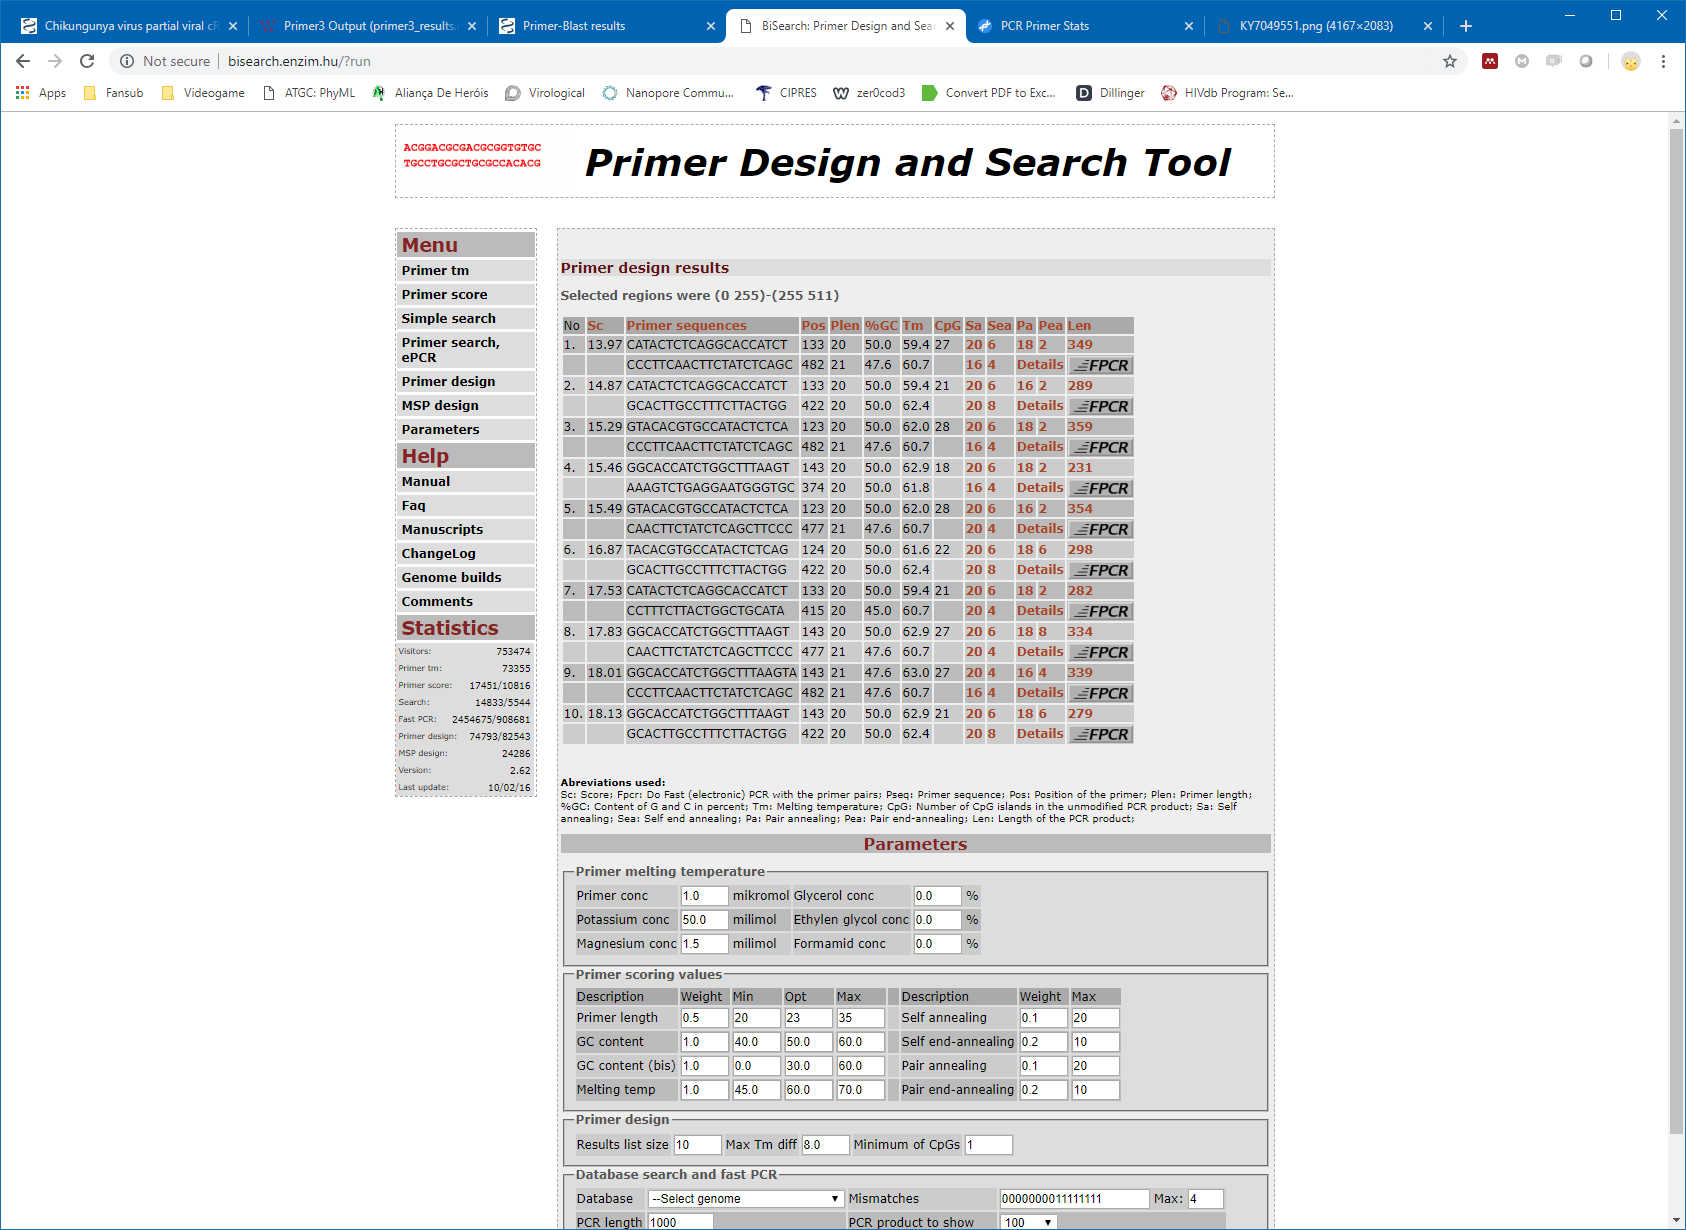Click the Self annealing Weight field
The image size is (1686, 1230).
tap(1043, 1018)
